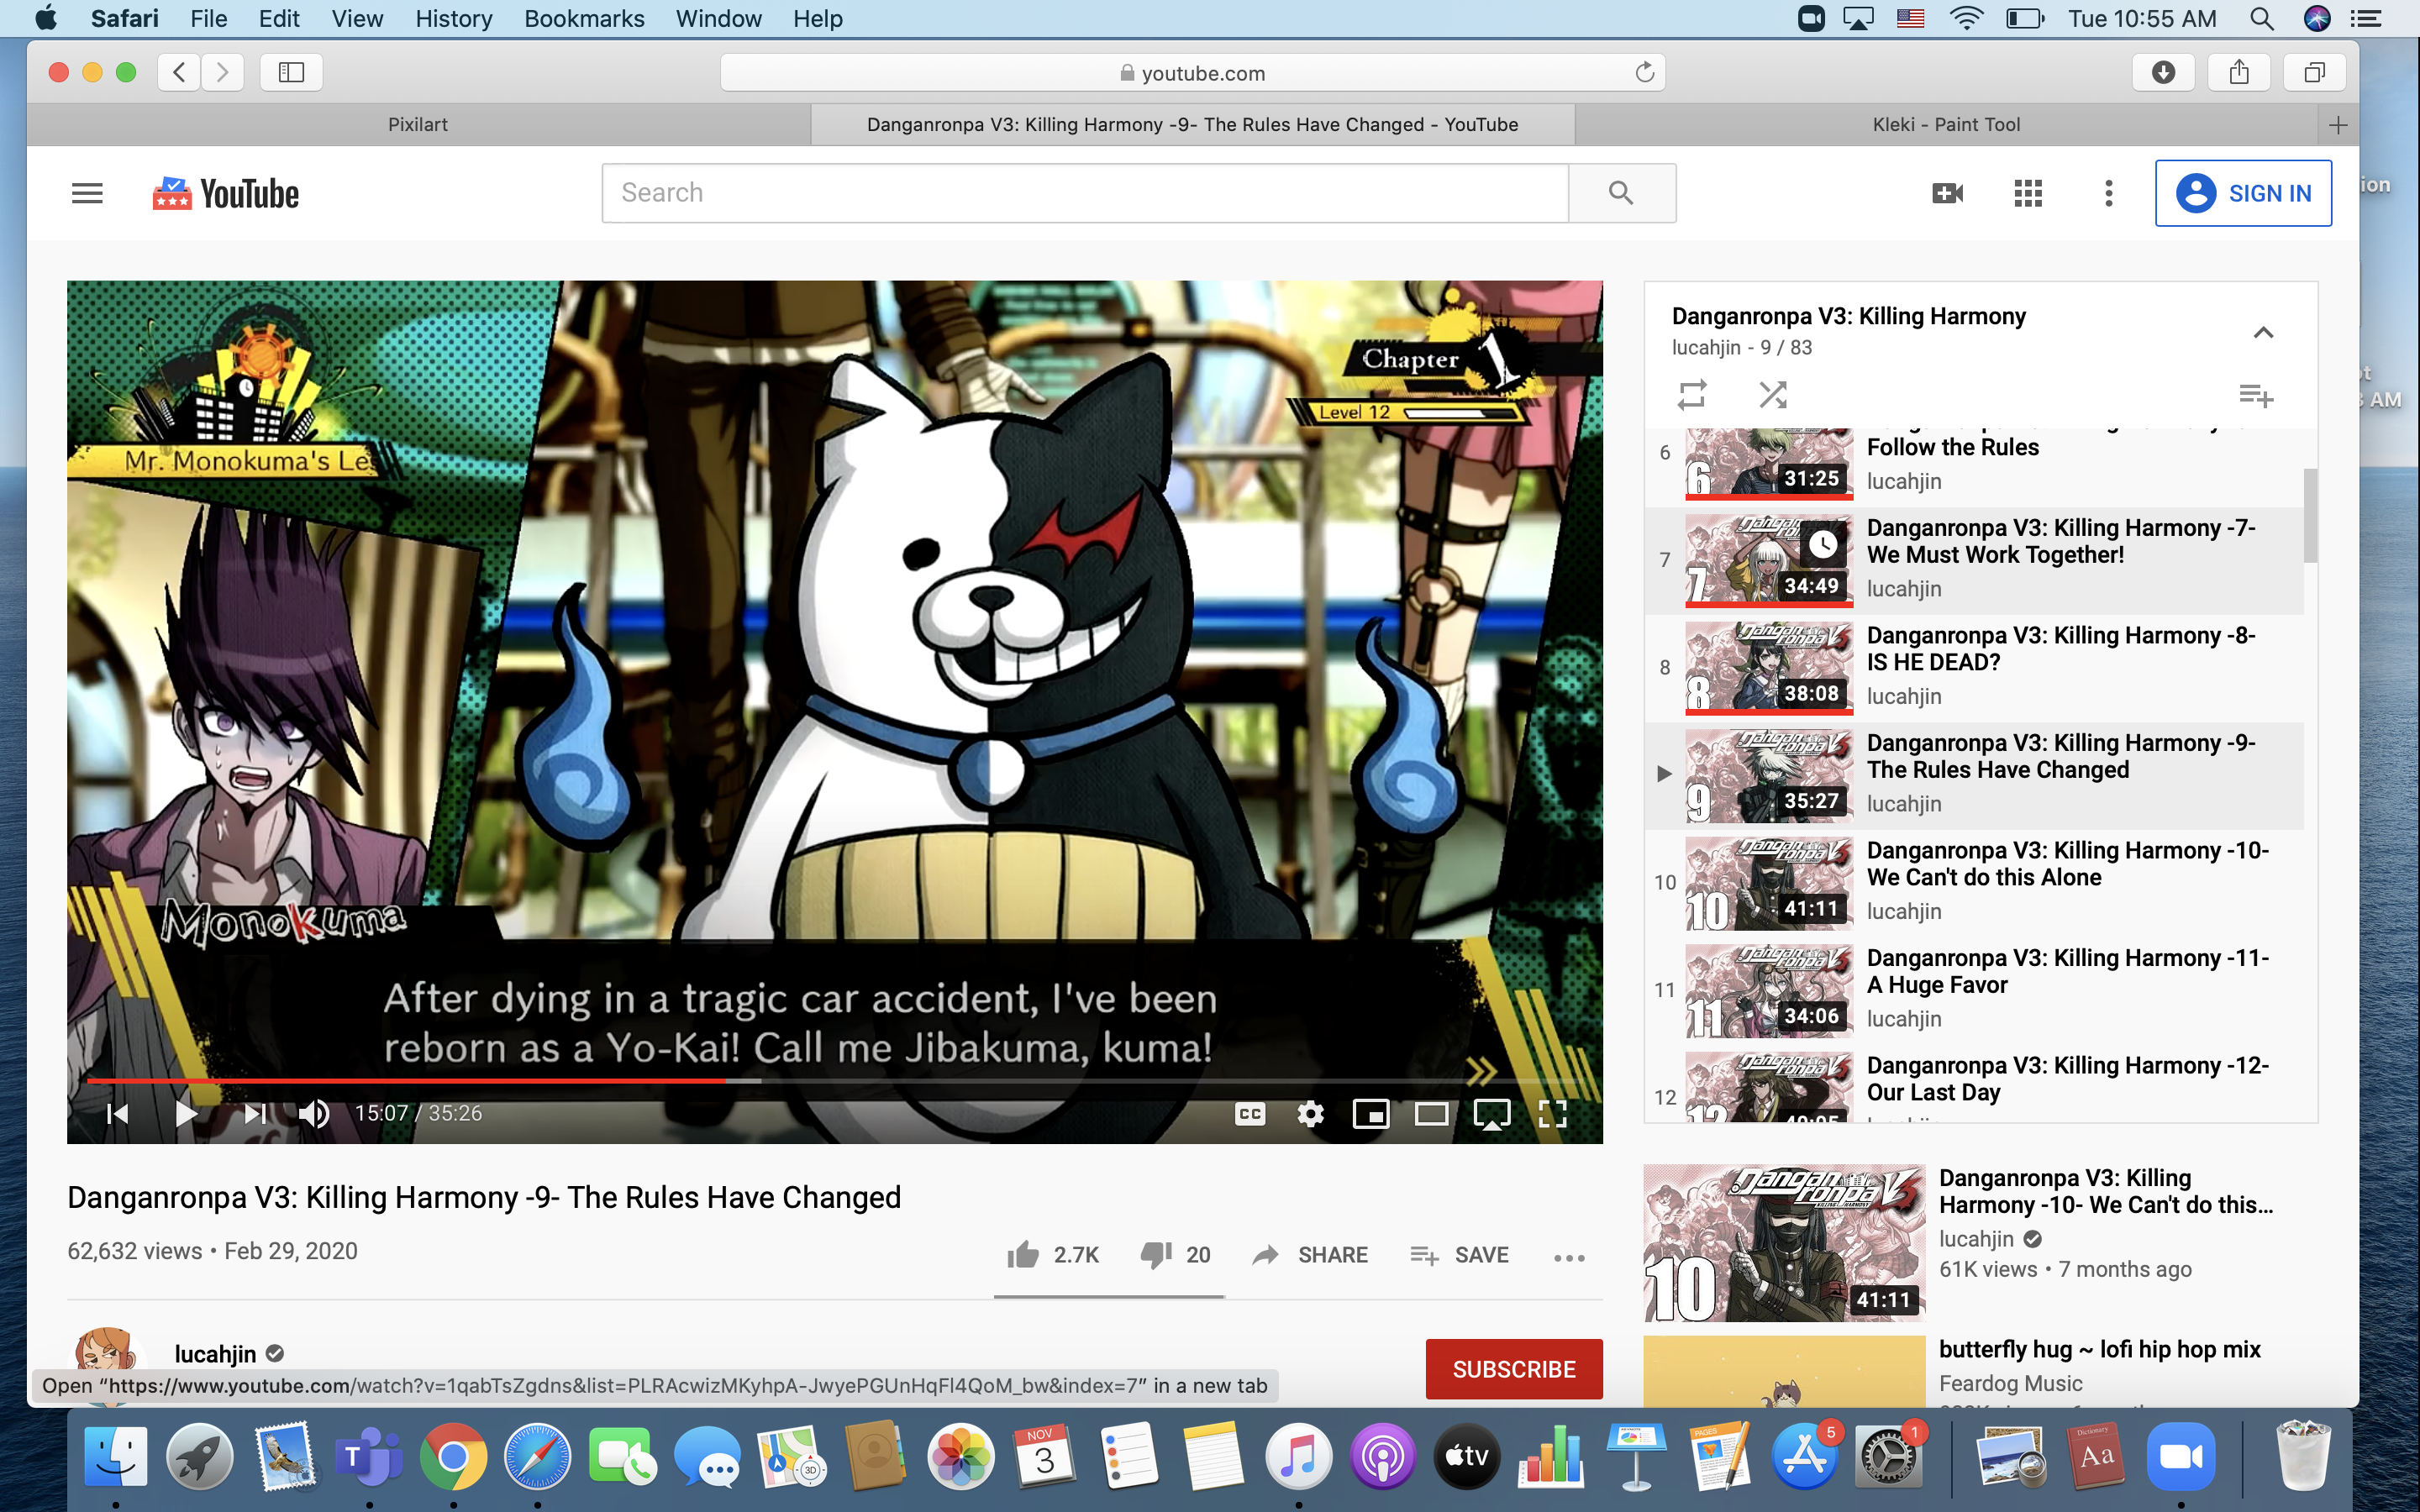Mute the video volume
Image resolution: width=2420 pixels, height=1512 pixels.
click(314, 1113)
